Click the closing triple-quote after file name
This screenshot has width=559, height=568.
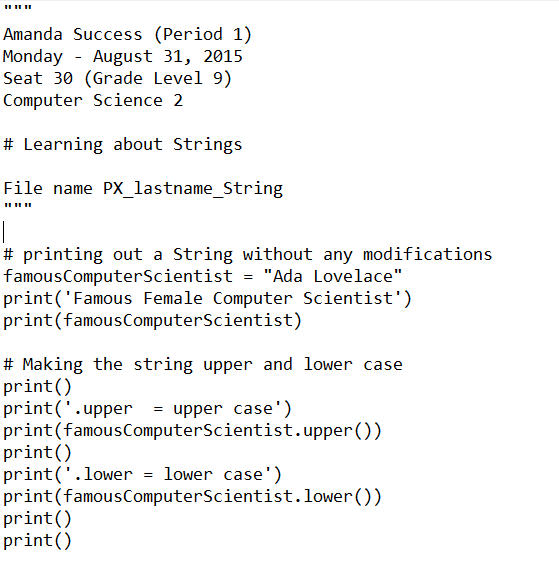[x=18, y=206]
